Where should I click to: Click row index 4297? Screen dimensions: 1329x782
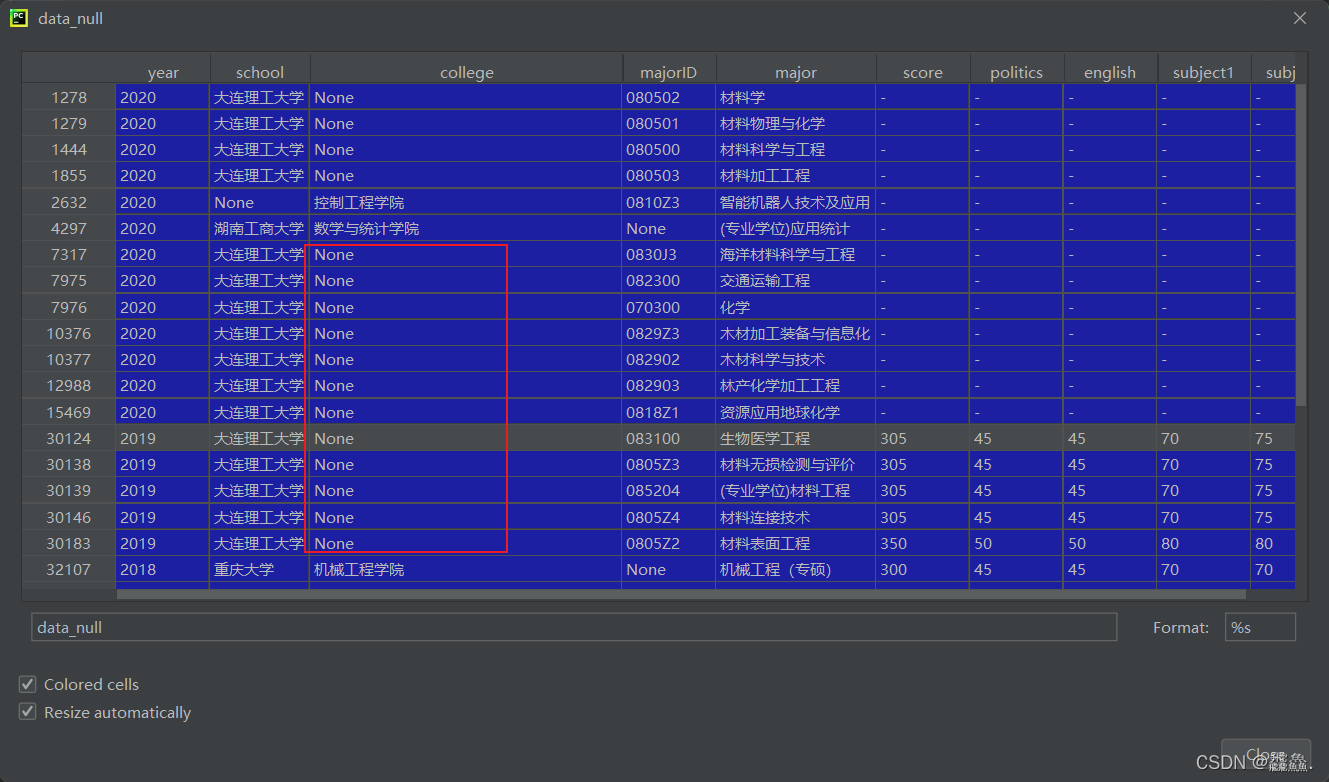69,228
